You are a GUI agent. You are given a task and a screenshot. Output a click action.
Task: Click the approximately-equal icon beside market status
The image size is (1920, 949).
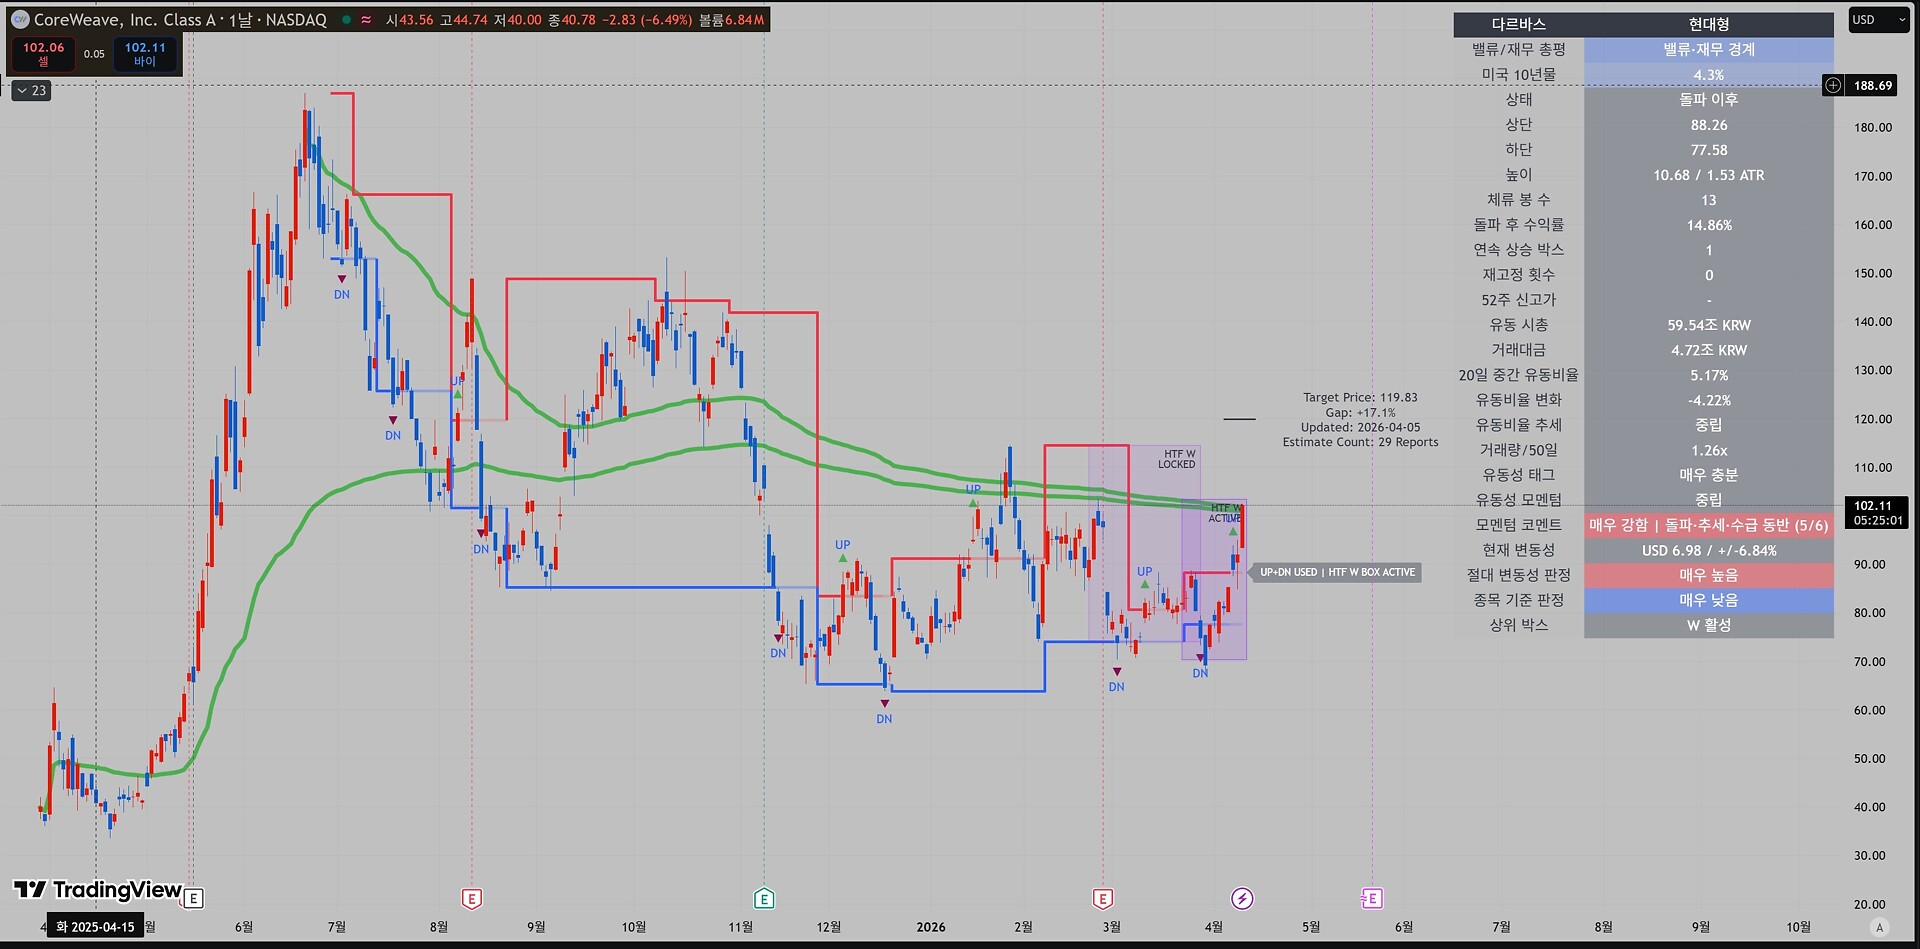click(x=366, y=19)
